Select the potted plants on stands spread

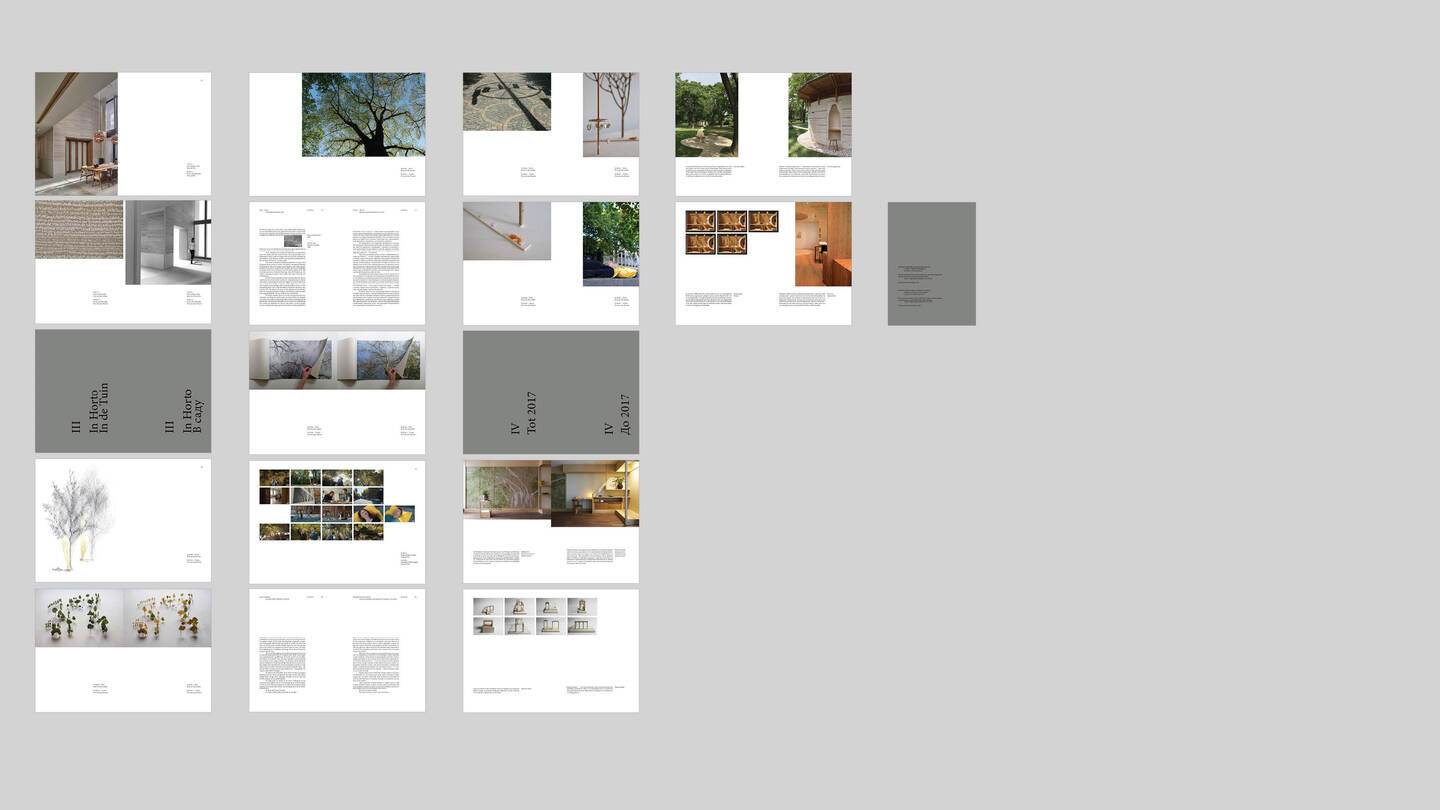[123, 651]
